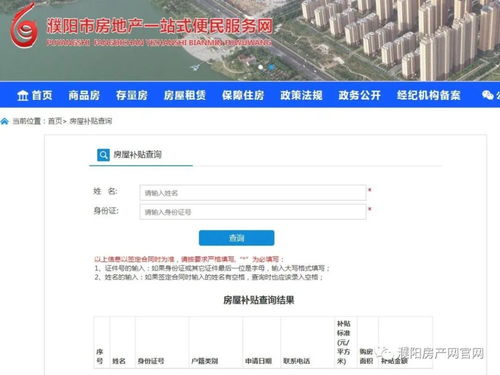500x375 pixels.
Task: Focus the 身份证 input field
Action: [x=253, y=212]
